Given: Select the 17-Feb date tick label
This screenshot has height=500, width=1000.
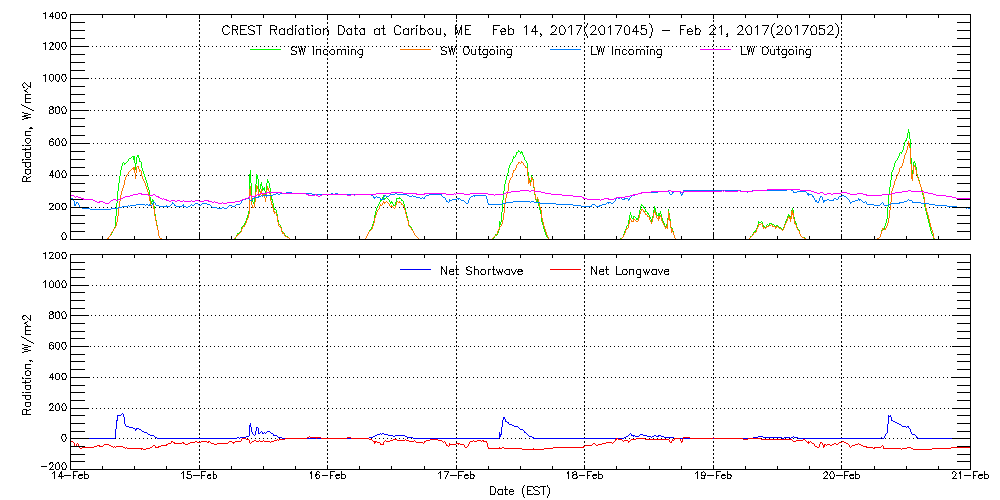Looking at the screenshot, I should coord(456,477).
